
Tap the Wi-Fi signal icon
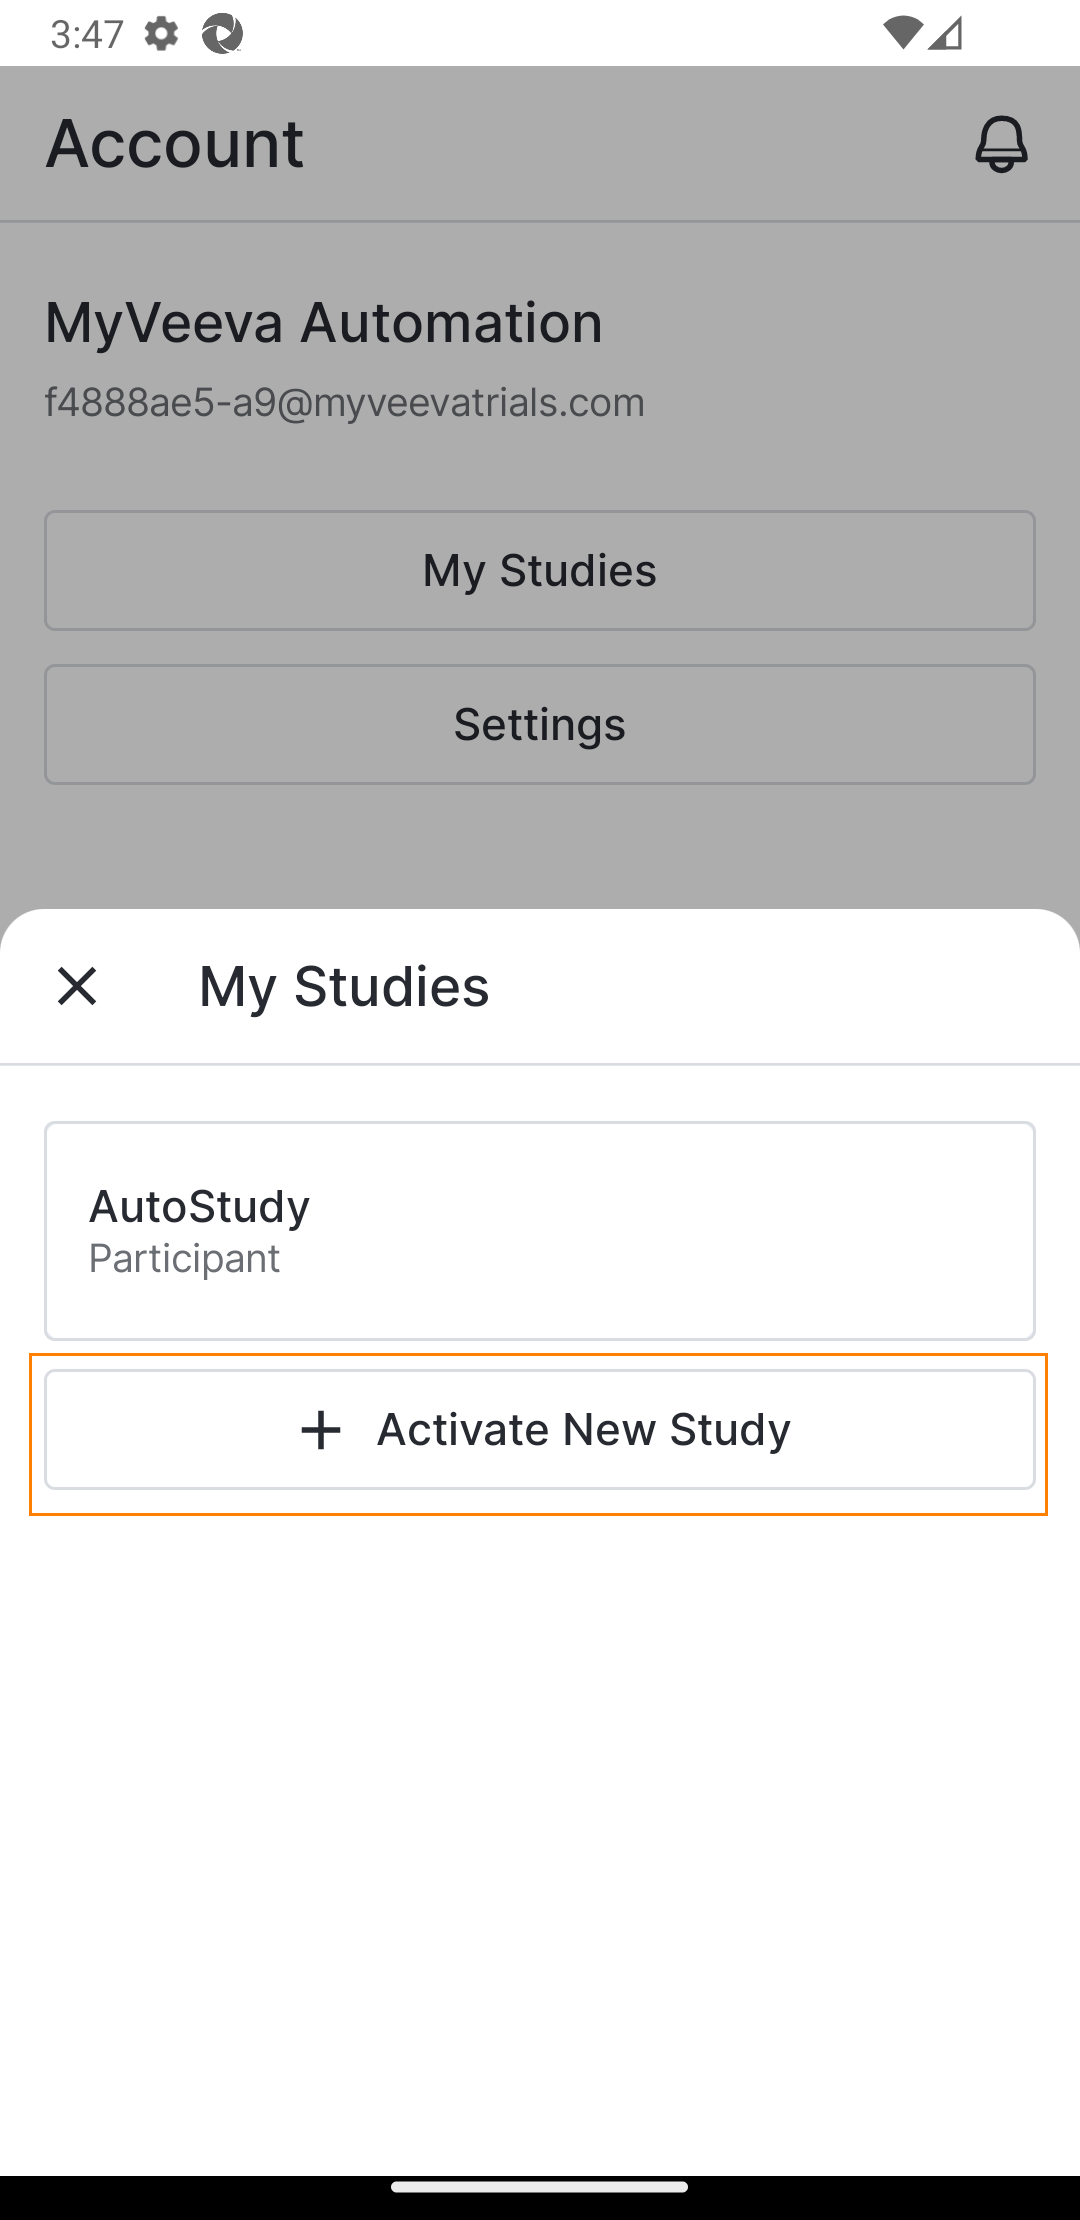point(902,33)
